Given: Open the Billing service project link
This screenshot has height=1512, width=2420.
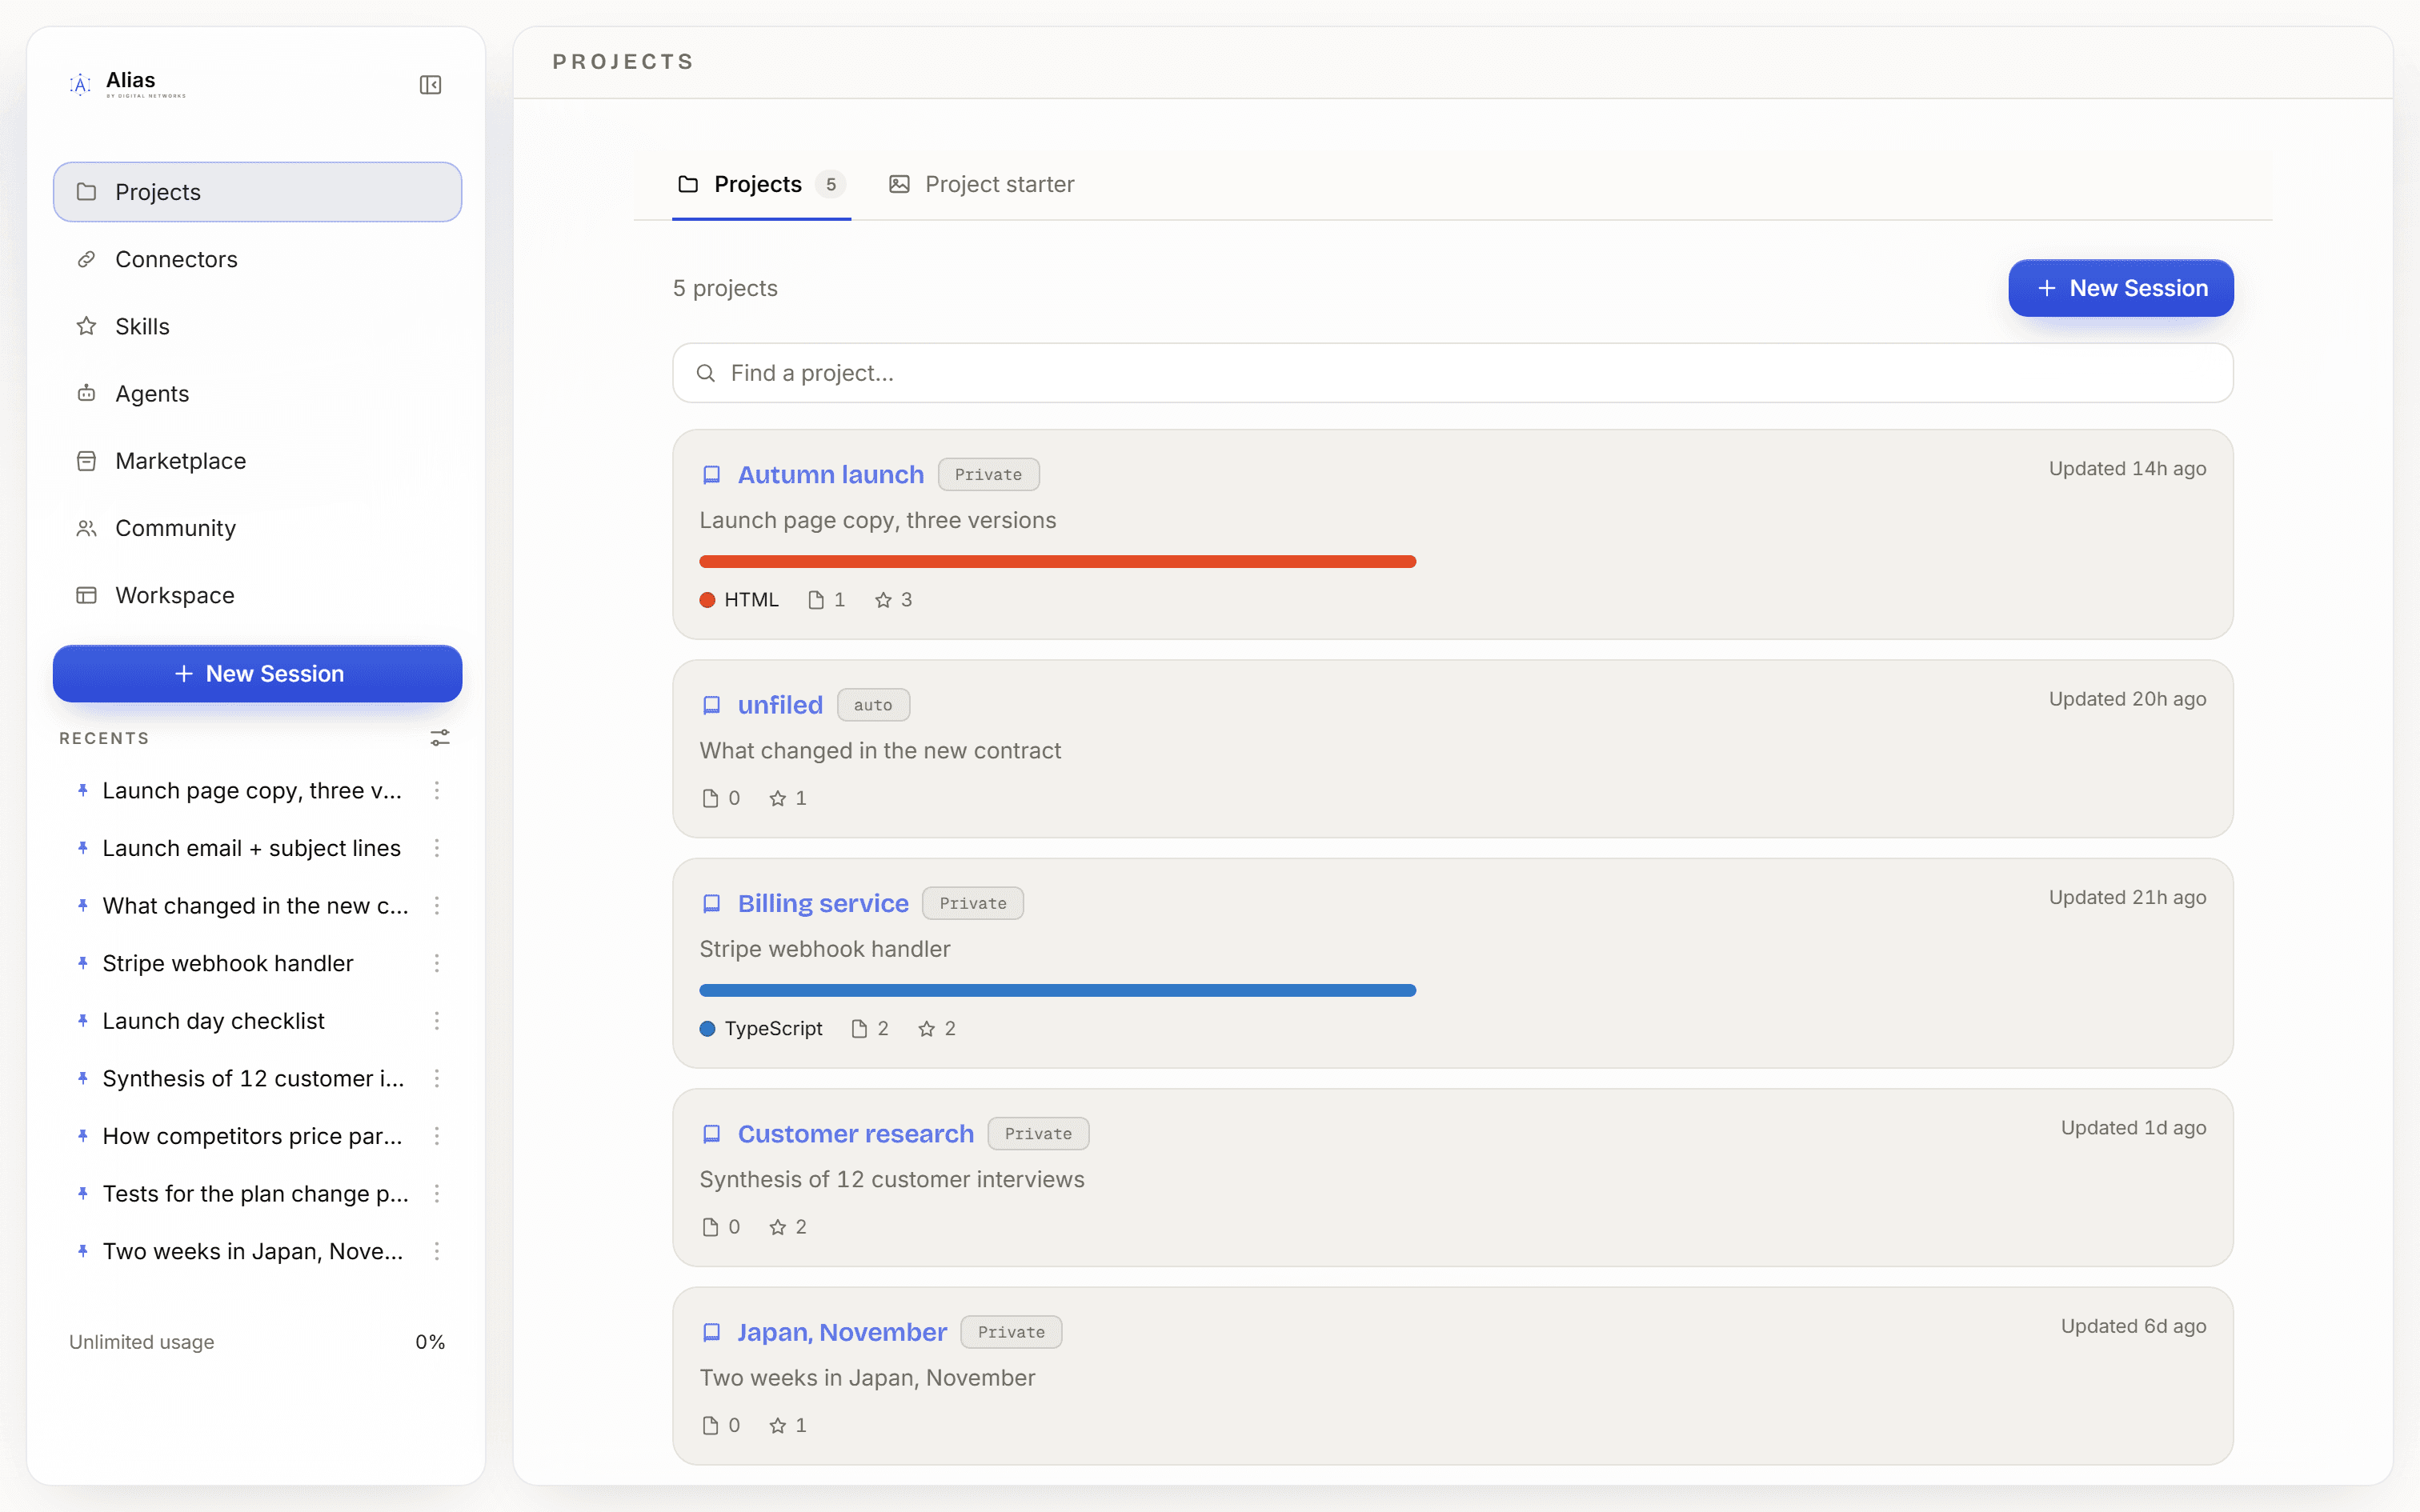Looking at the screenshot, I should tap(823, 903).
